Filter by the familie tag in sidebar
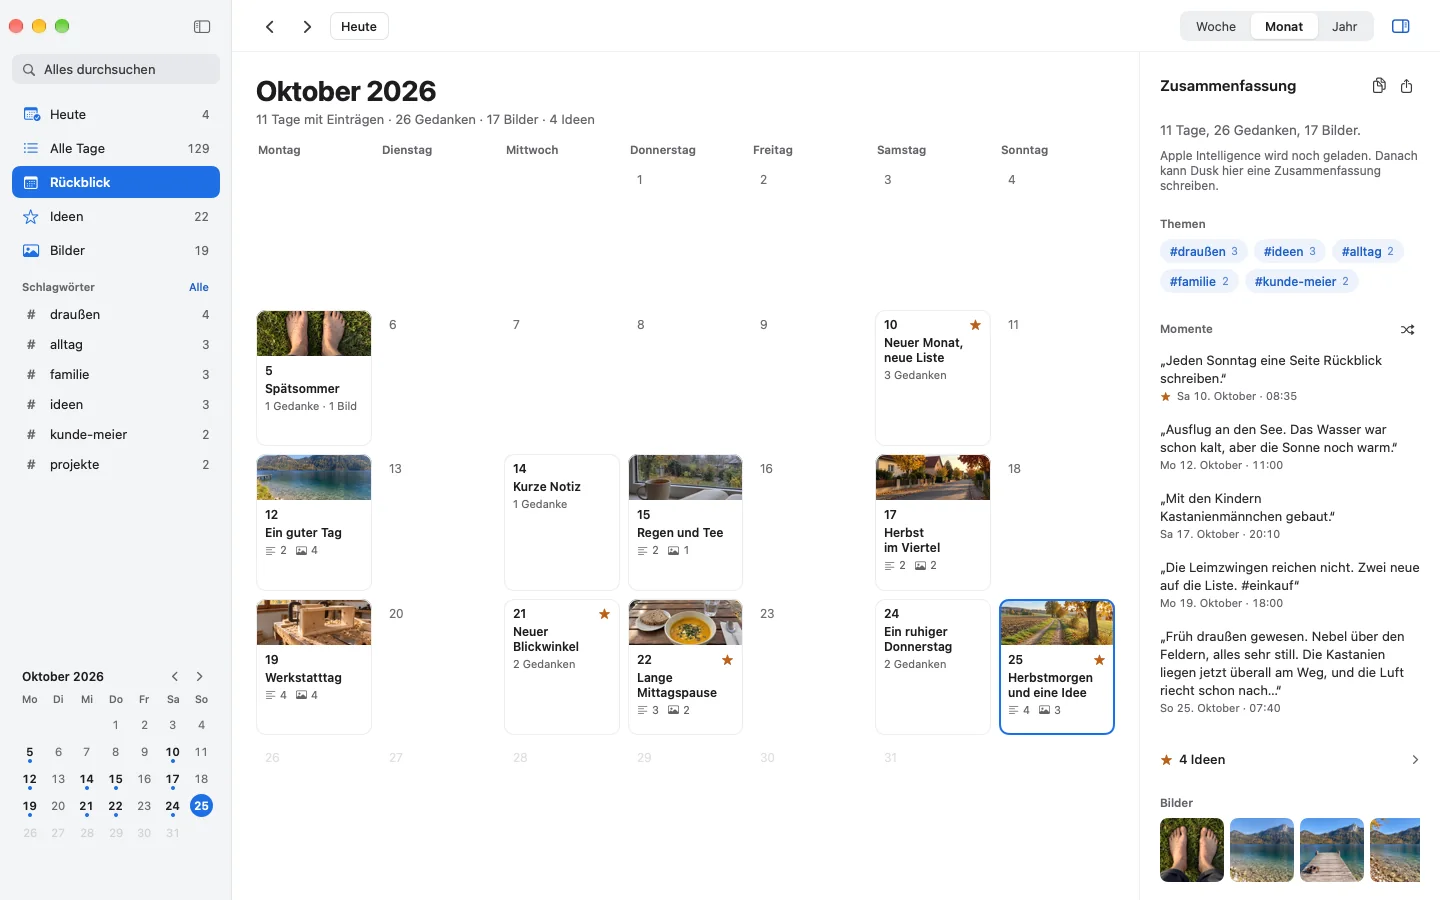Image resolution: width=1440 pixels, height=900 pixels. [x=116, y=375]
